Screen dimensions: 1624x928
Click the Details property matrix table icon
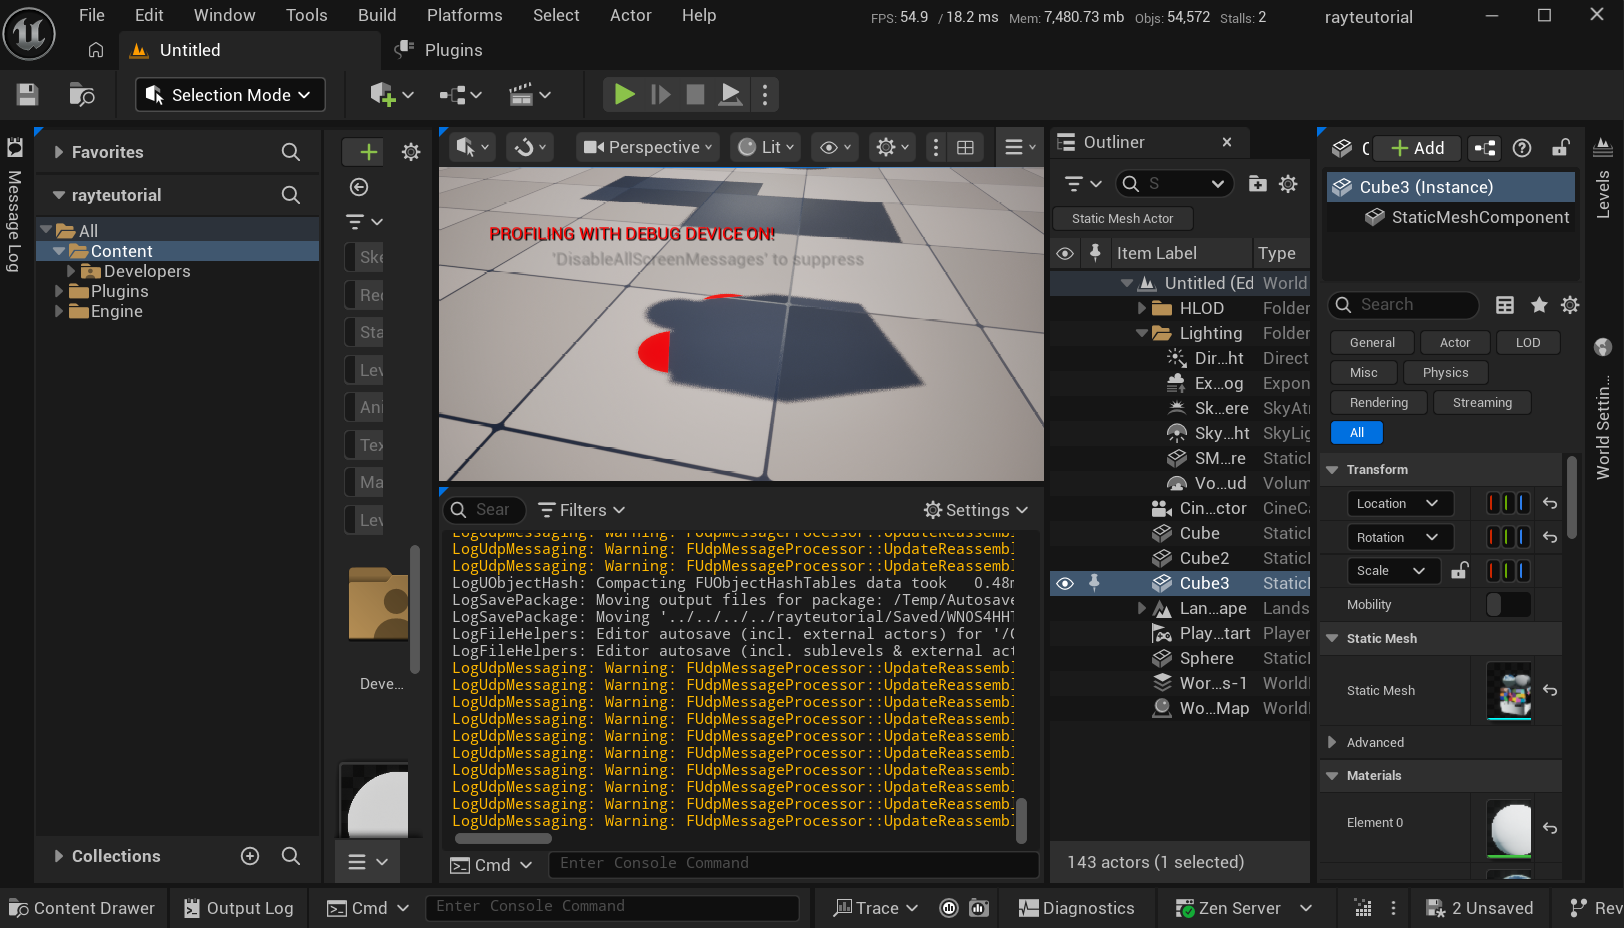point(1505,305)
